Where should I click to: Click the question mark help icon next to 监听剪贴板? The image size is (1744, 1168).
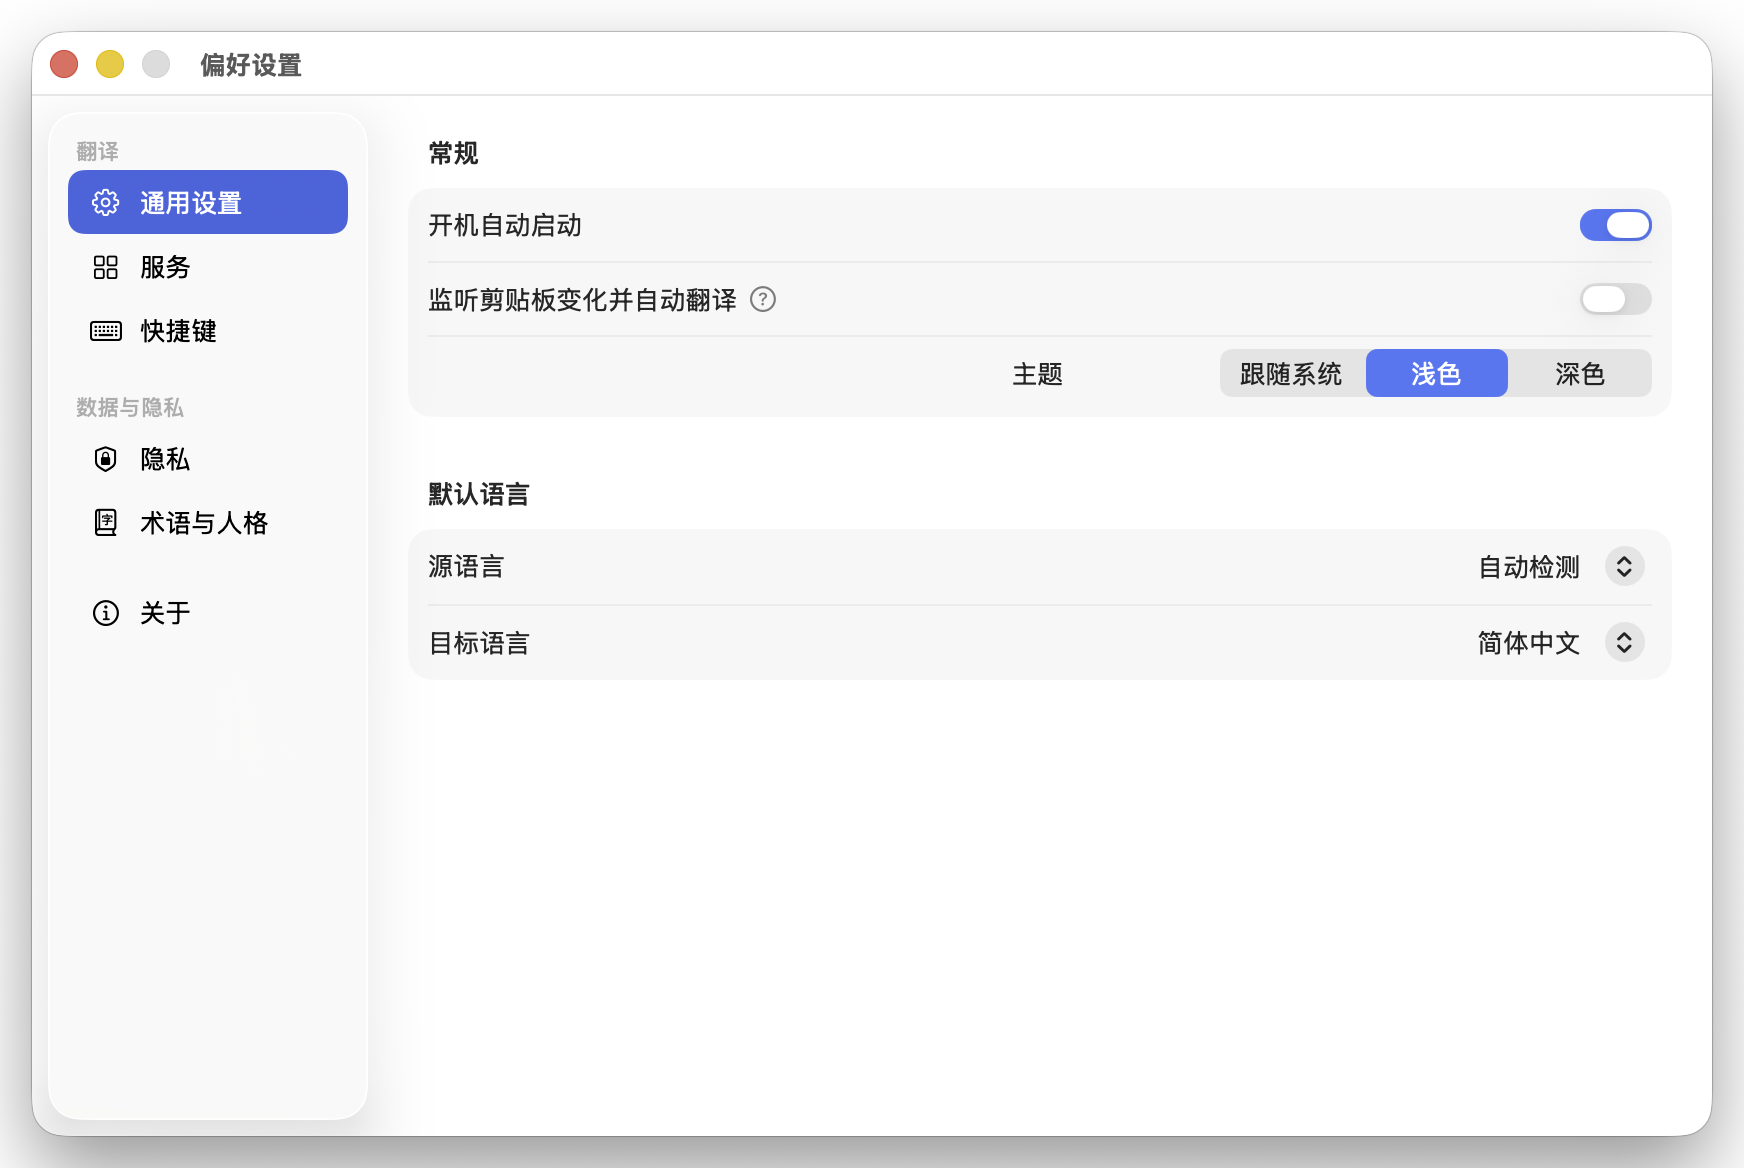[763, 299]
